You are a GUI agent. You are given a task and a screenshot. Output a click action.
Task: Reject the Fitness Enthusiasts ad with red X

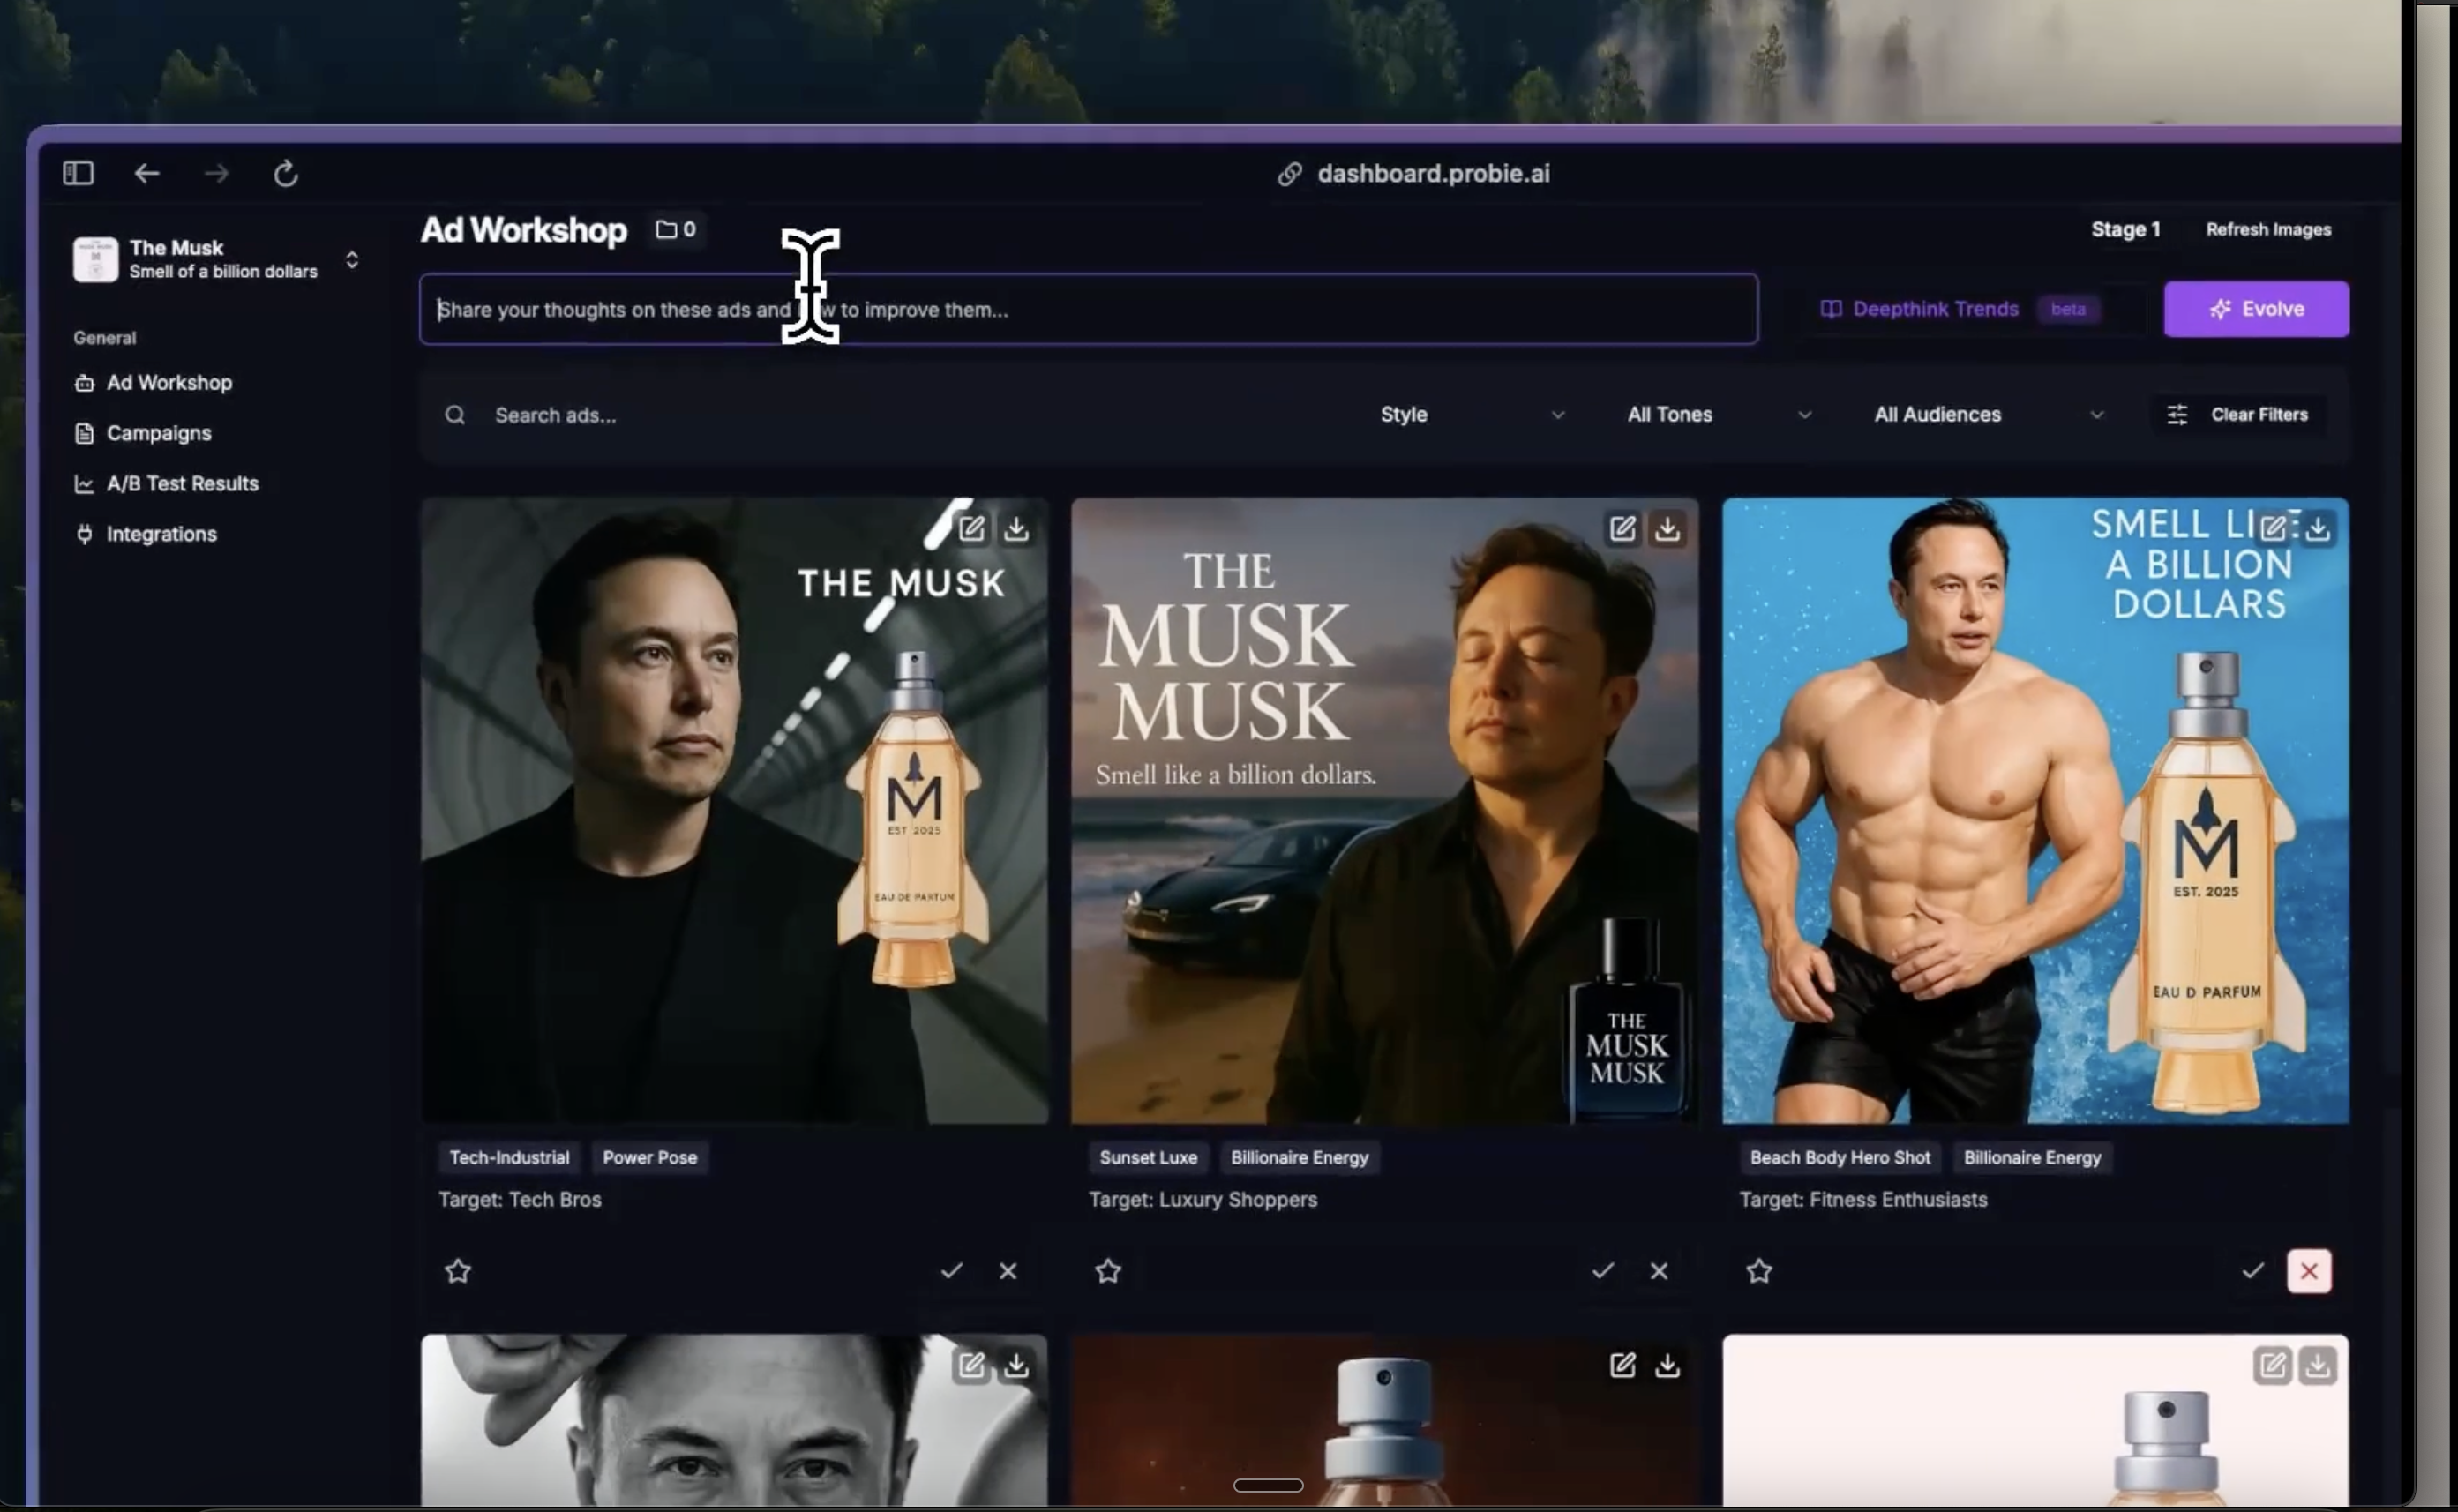[2308, 1271]
